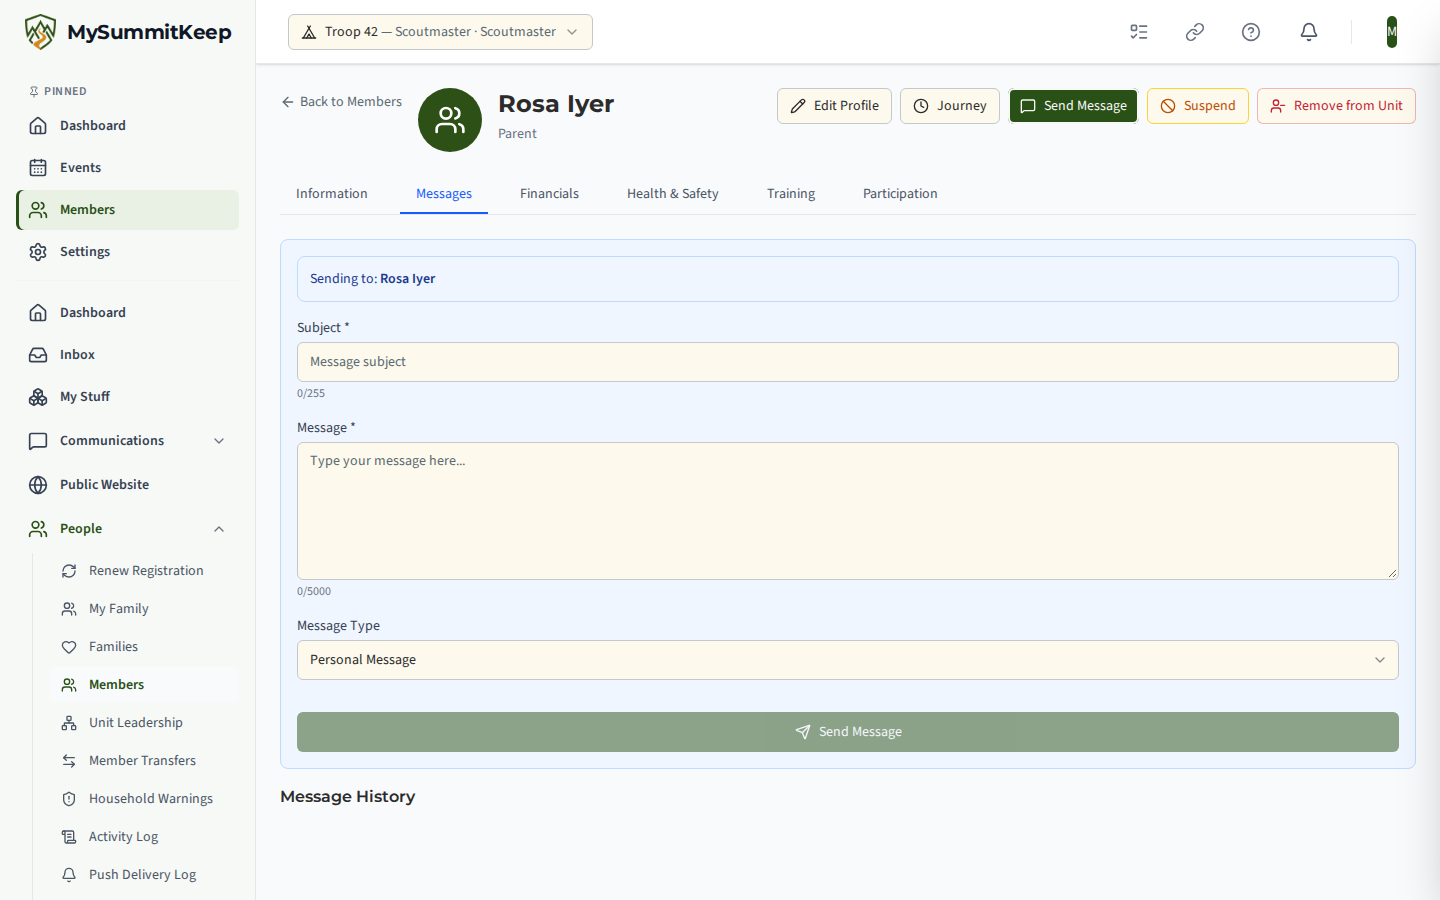Open the Activity Log page
Screen dimensions: 1440x900
click(144, 837)
